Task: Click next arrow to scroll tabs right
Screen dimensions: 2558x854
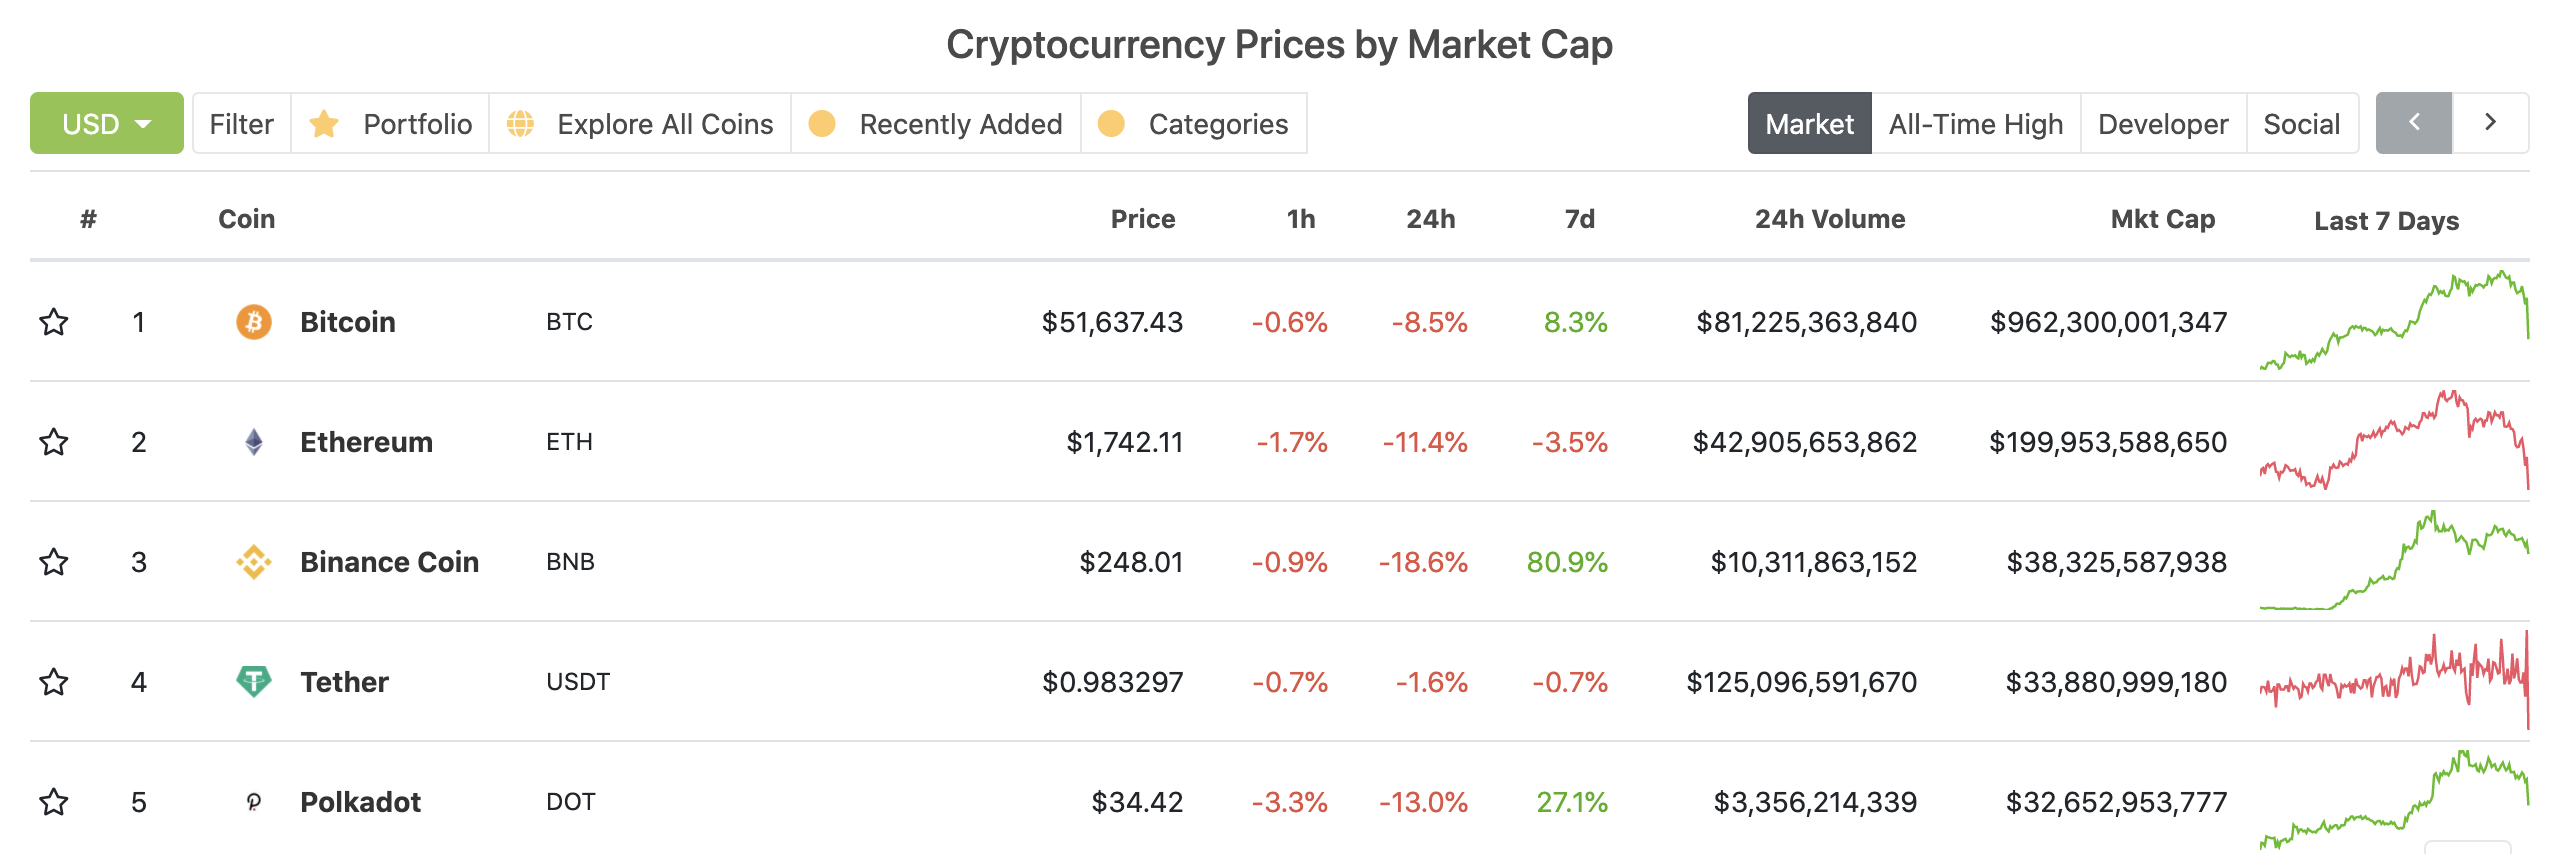Action: tap(2490, 123)
